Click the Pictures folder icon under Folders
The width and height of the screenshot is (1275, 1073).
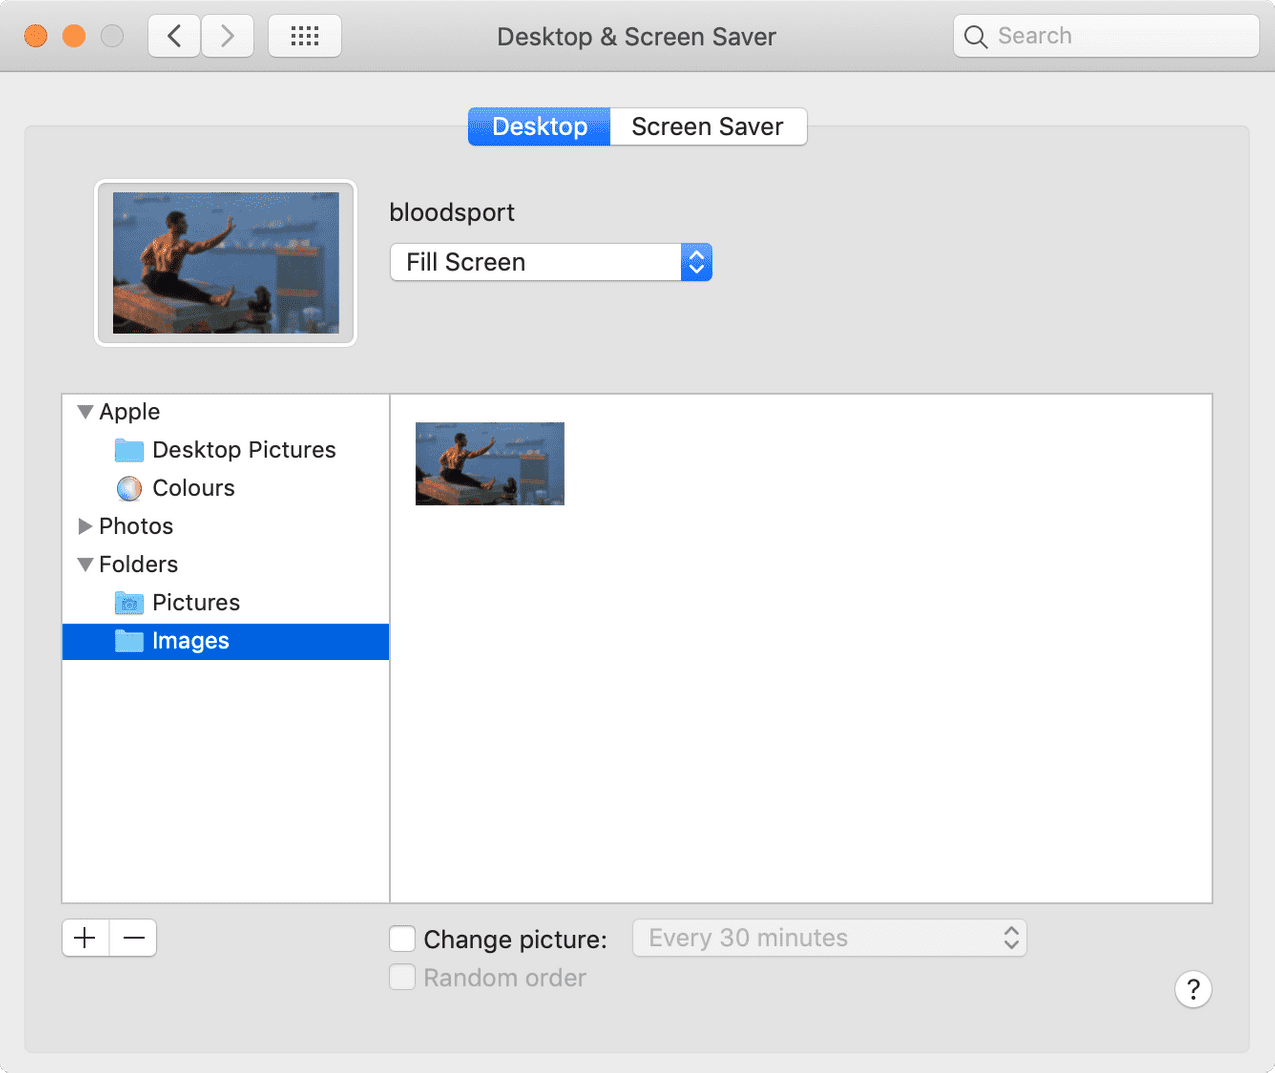tap(129, 602)
